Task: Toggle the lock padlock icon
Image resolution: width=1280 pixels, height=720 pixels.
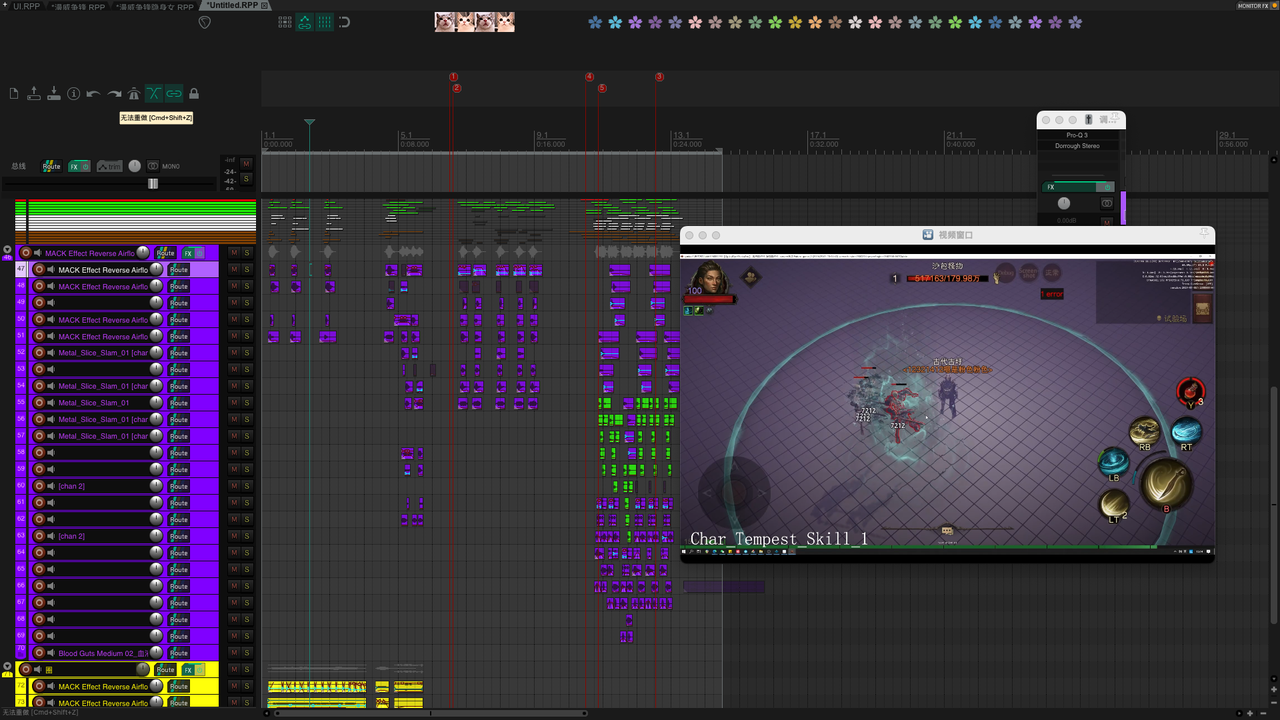Action: 194,94
